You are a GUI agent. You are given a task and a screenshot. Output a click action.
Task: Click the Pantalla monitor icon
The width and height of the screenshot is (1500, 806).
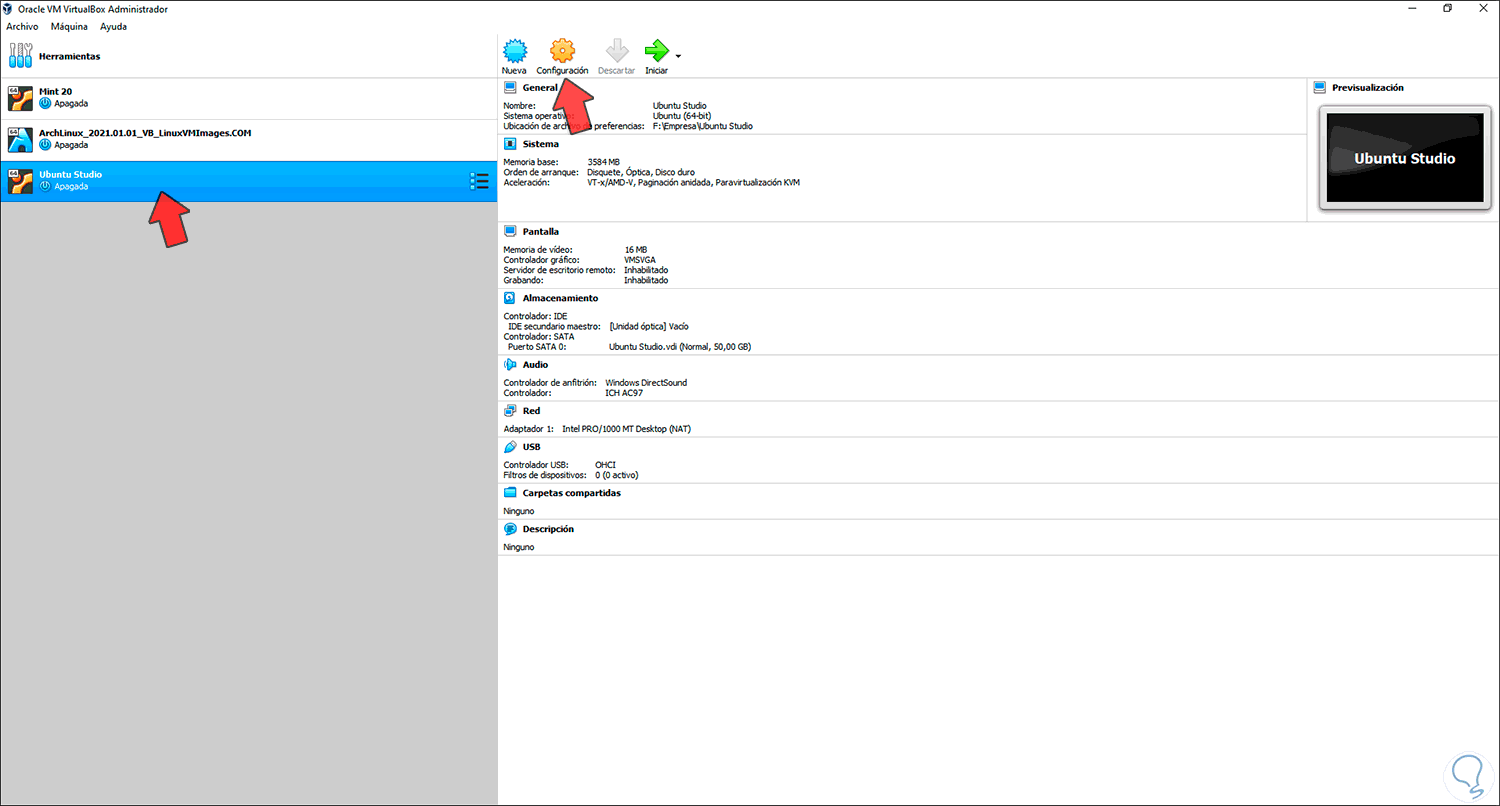click(x=510, y=232)
